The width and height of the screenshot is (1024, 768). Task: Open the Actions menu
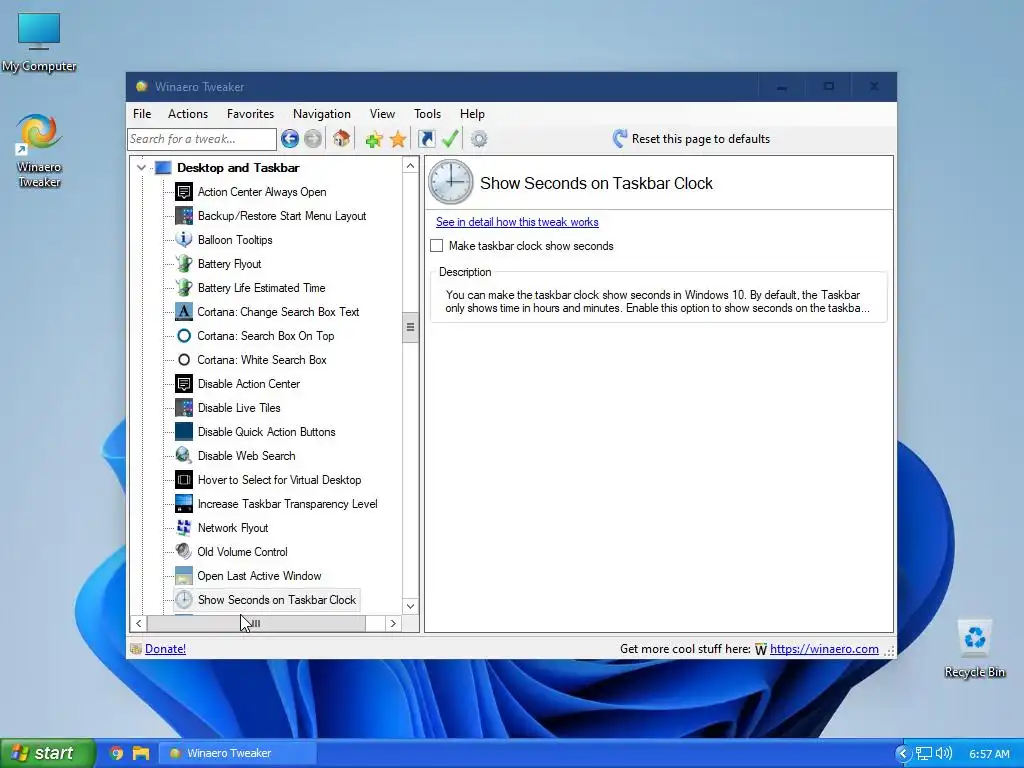coord(188,114)
